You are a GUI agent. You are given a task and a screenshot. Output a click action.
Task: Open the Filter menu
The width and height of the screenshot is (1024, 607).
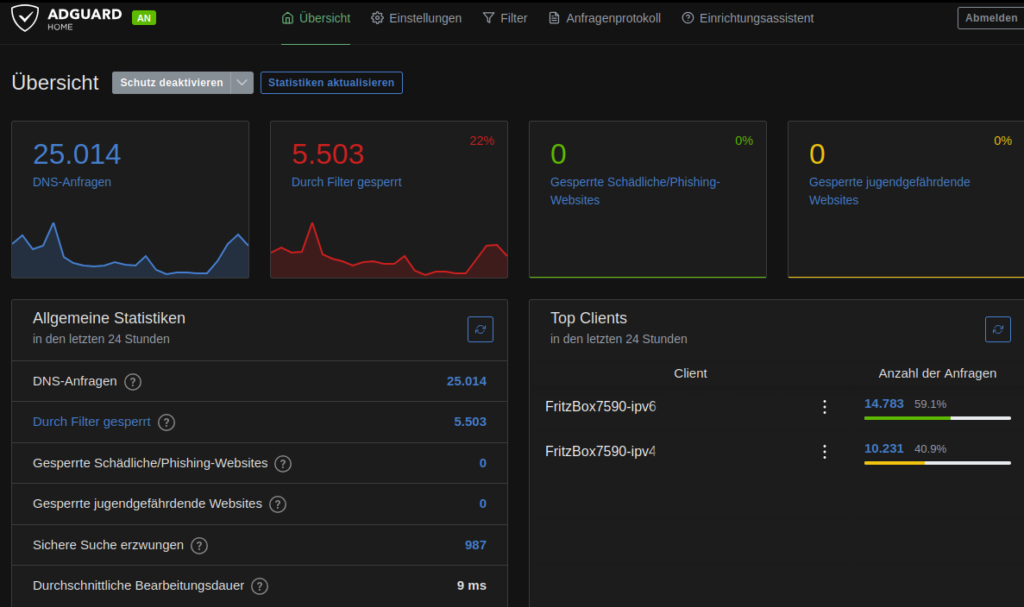pos(504,18)
